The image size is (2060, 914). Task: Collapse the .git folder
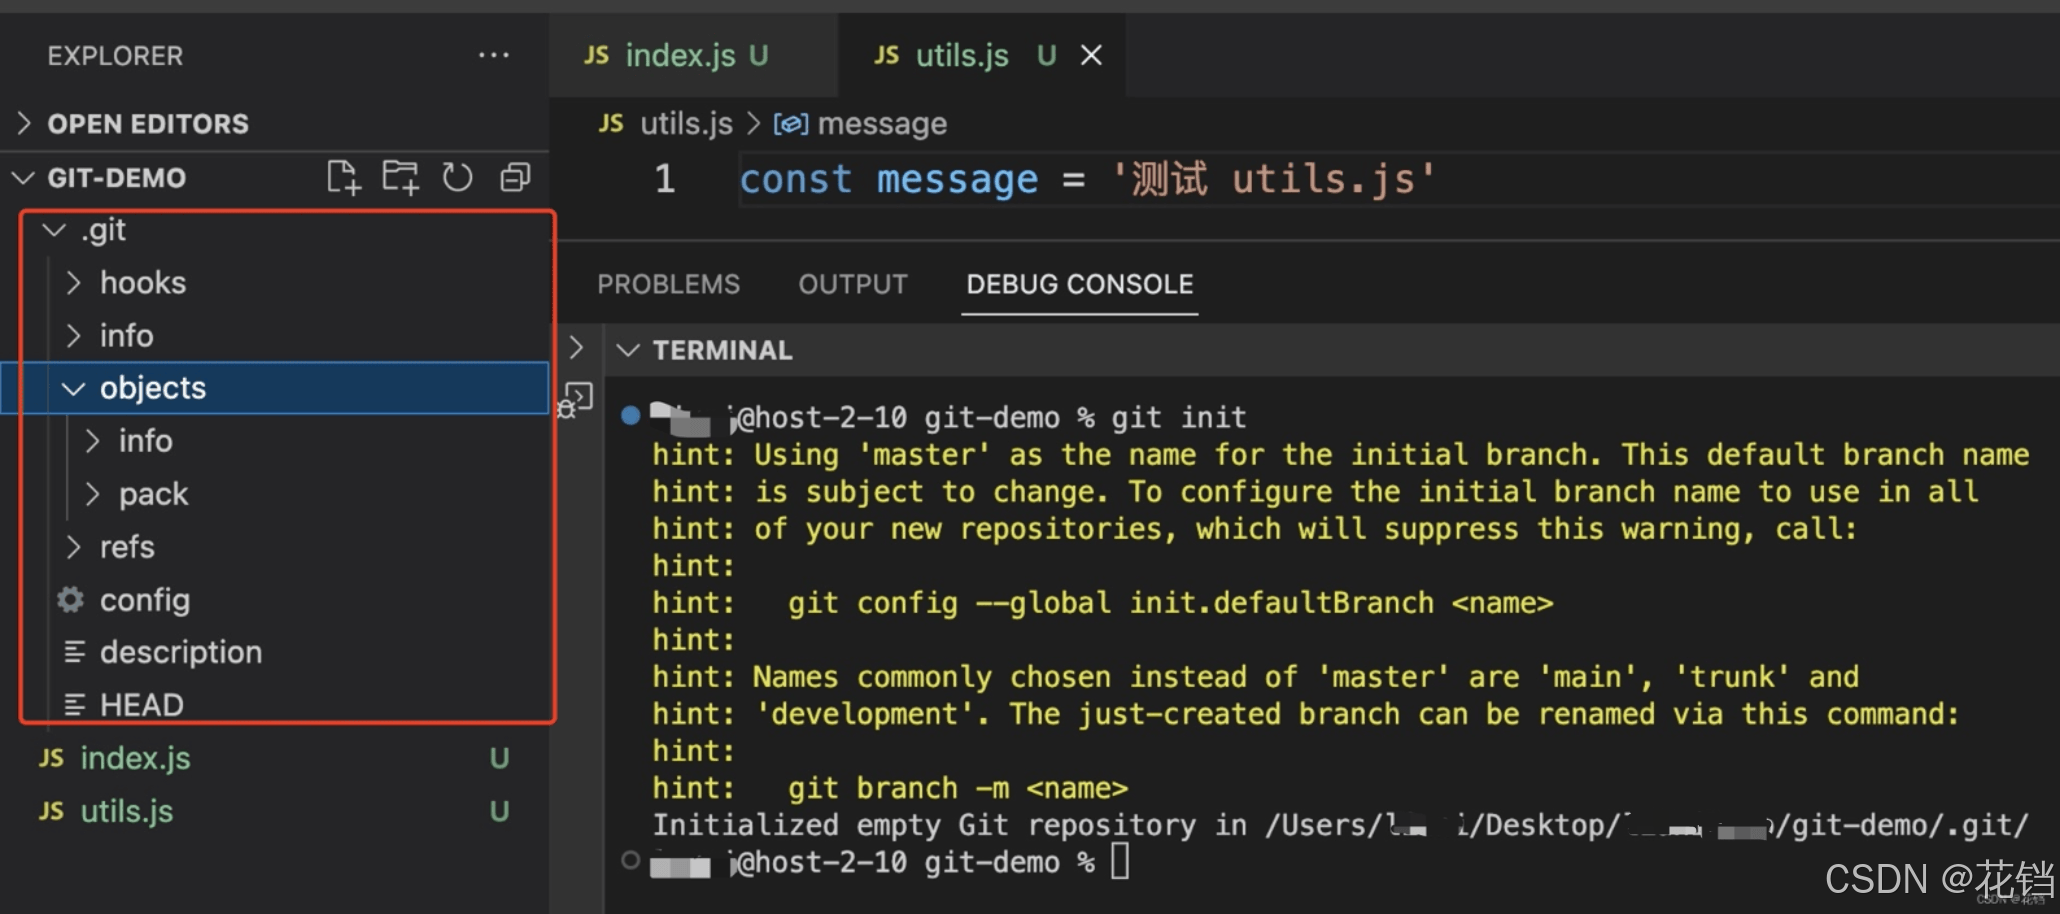54,230
